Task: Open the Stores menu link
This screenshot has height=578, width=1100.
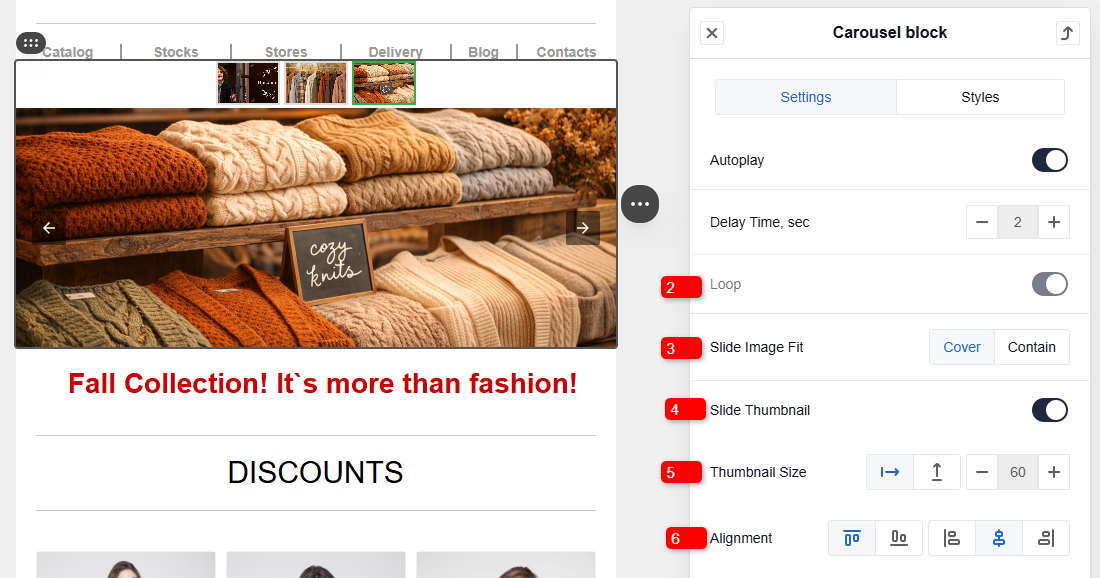Action: click(x=286, y=52)
